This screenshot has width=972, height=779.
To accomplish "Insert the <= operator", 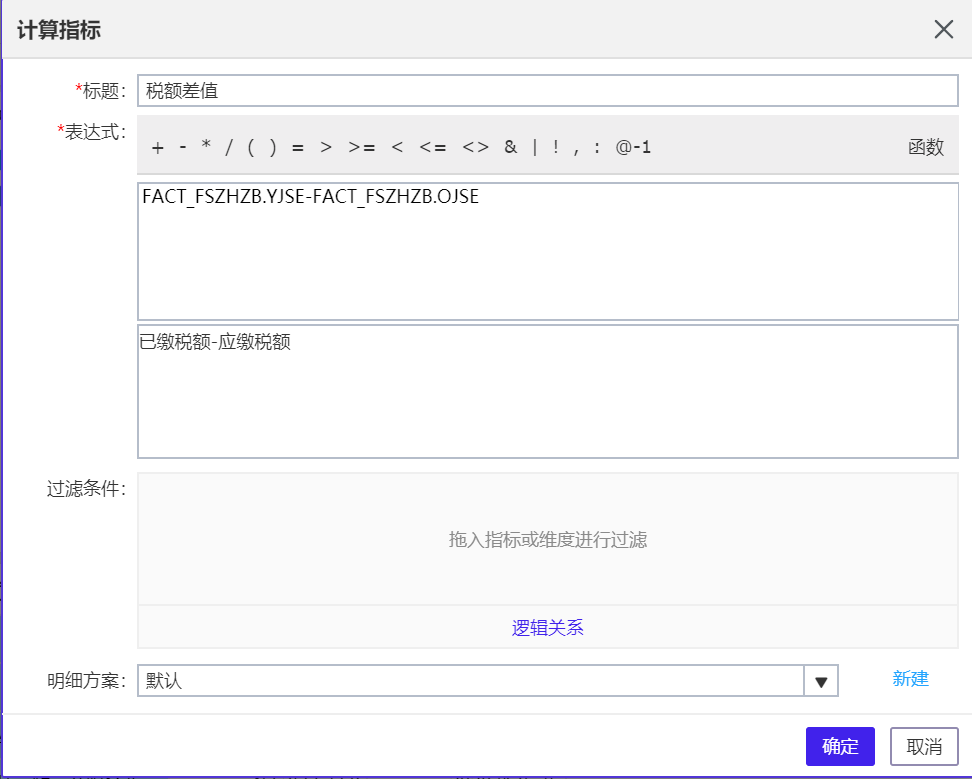I will pyautogui.click(x=433, y=147).
